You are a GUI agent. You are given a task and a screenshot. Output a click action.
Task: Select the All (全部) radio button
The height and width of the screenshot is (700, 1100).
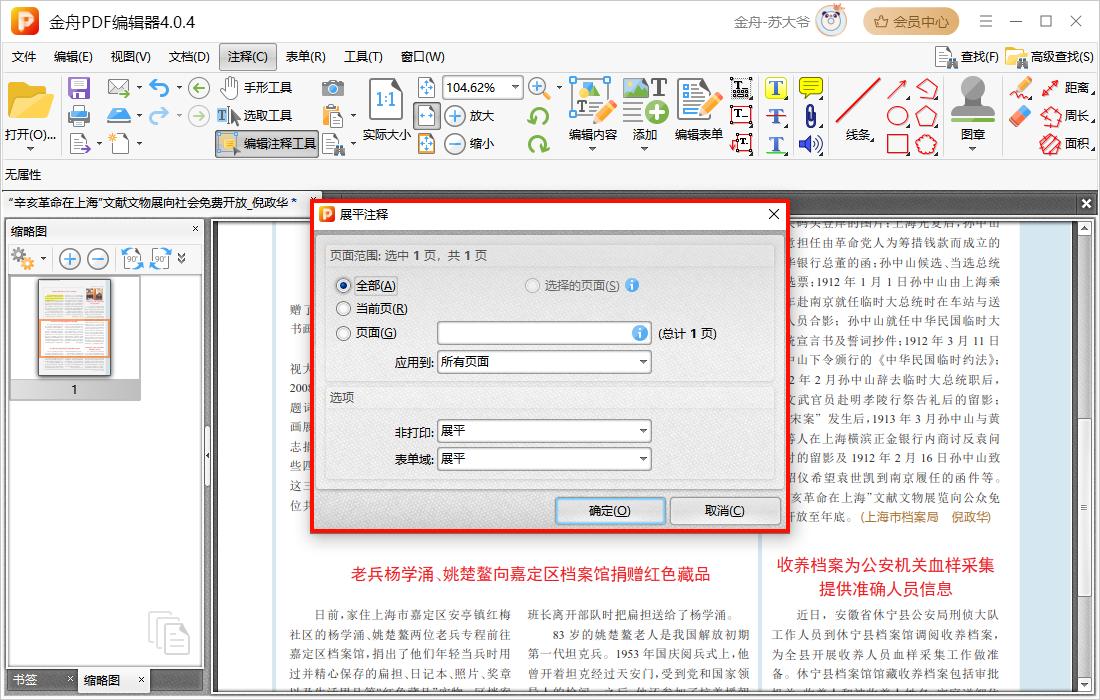(x=344, y=286)
